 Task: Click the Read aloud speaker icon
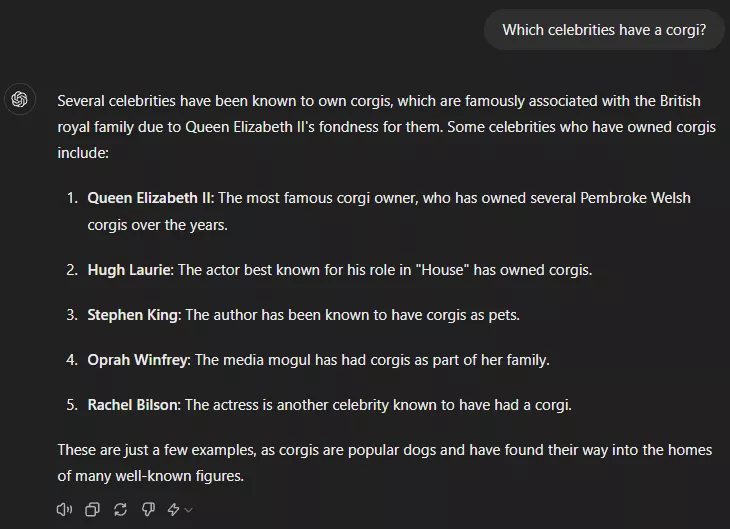tap(64, 509)
